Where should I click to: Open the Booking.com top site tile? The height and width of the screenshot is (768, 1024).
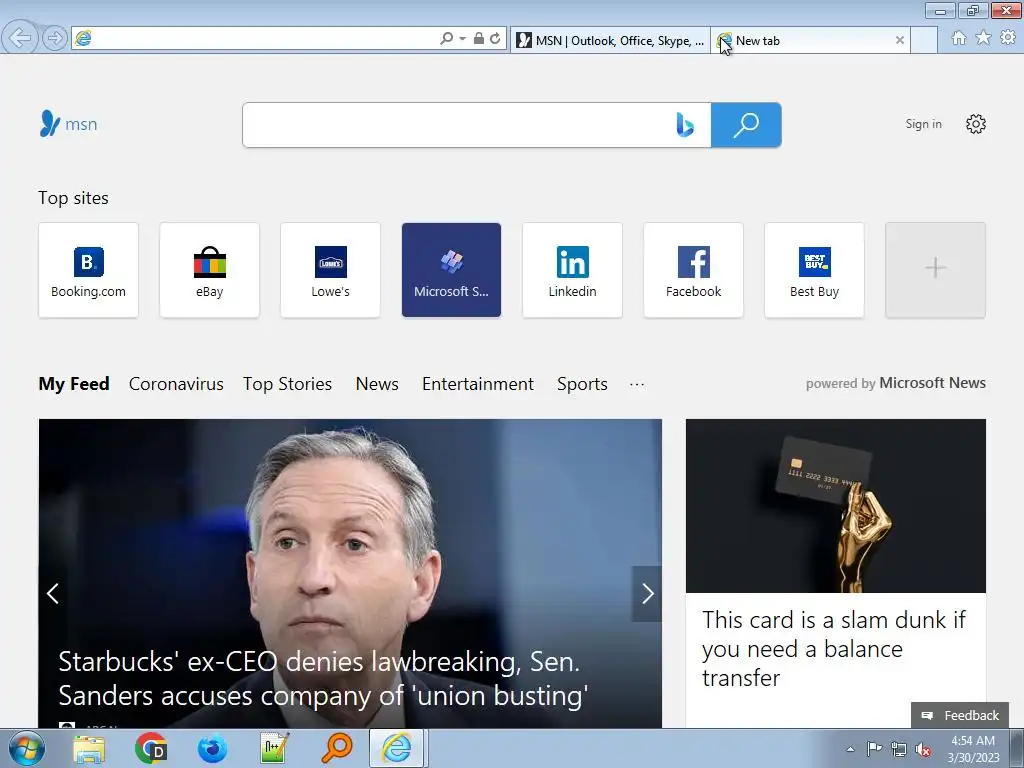coord(88,270)
